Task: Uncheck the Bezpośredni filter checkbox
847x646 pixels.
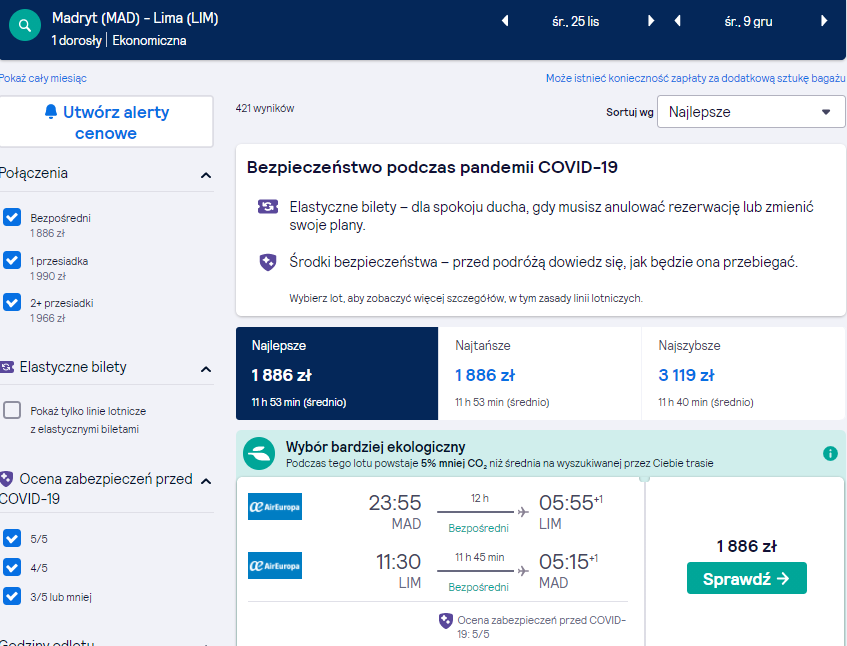Action: (12, 217)
